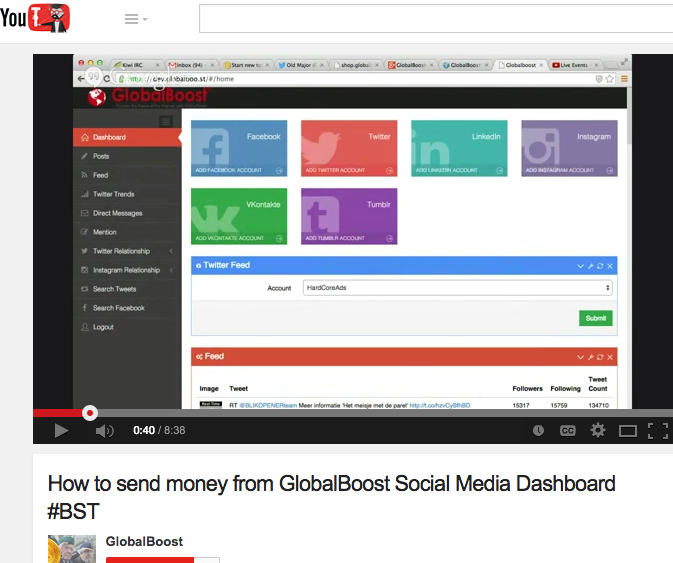Refresh the Twitter Feed panel
The image size is (673, 563).
tap(600, 266)
